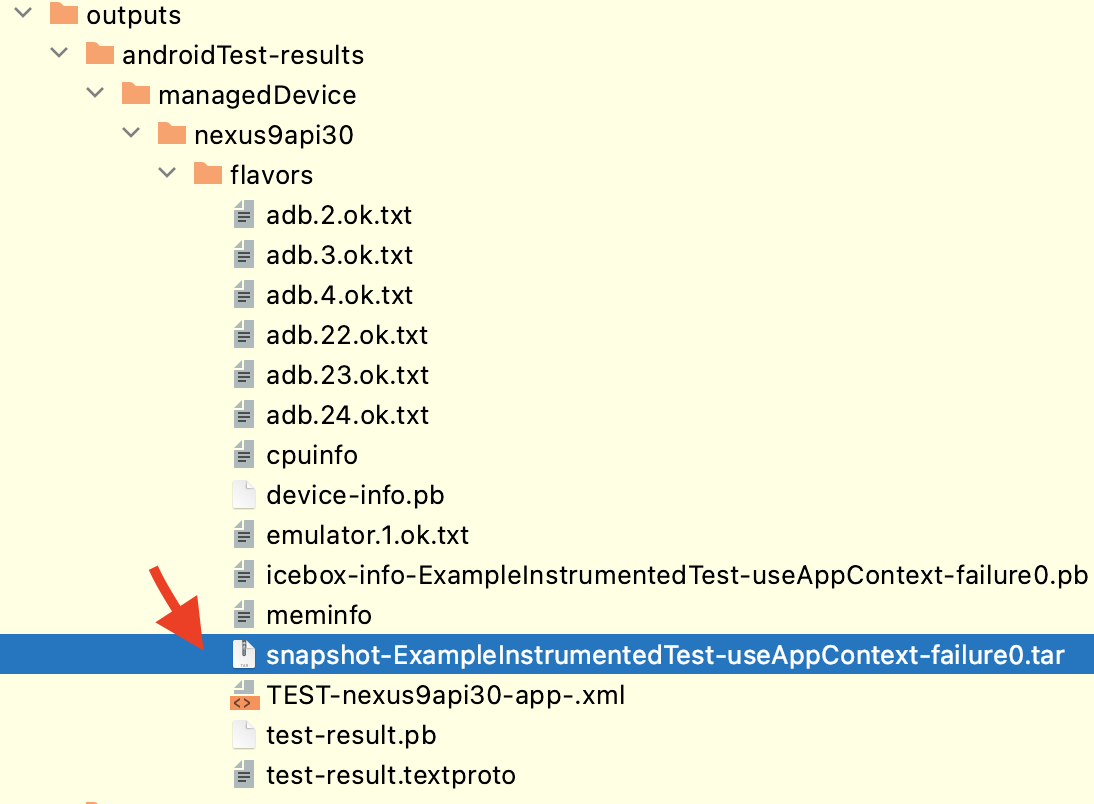Select file name adb.22.ok.txt

click(347, 334)
